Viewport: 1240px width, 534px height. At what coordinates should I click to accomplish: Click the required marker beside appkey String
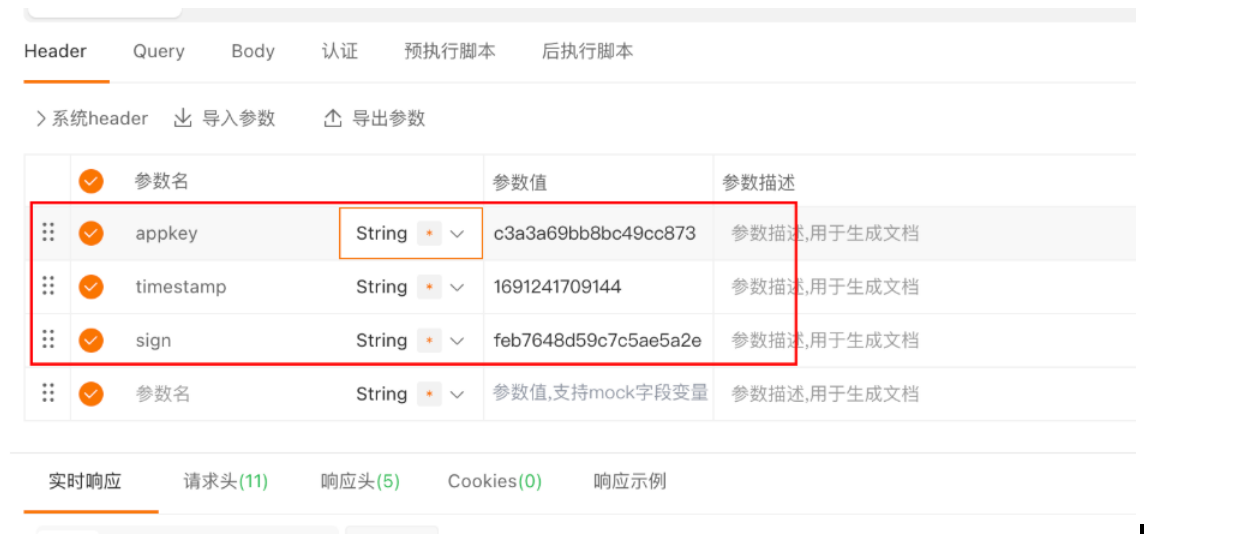pos(429,234)
